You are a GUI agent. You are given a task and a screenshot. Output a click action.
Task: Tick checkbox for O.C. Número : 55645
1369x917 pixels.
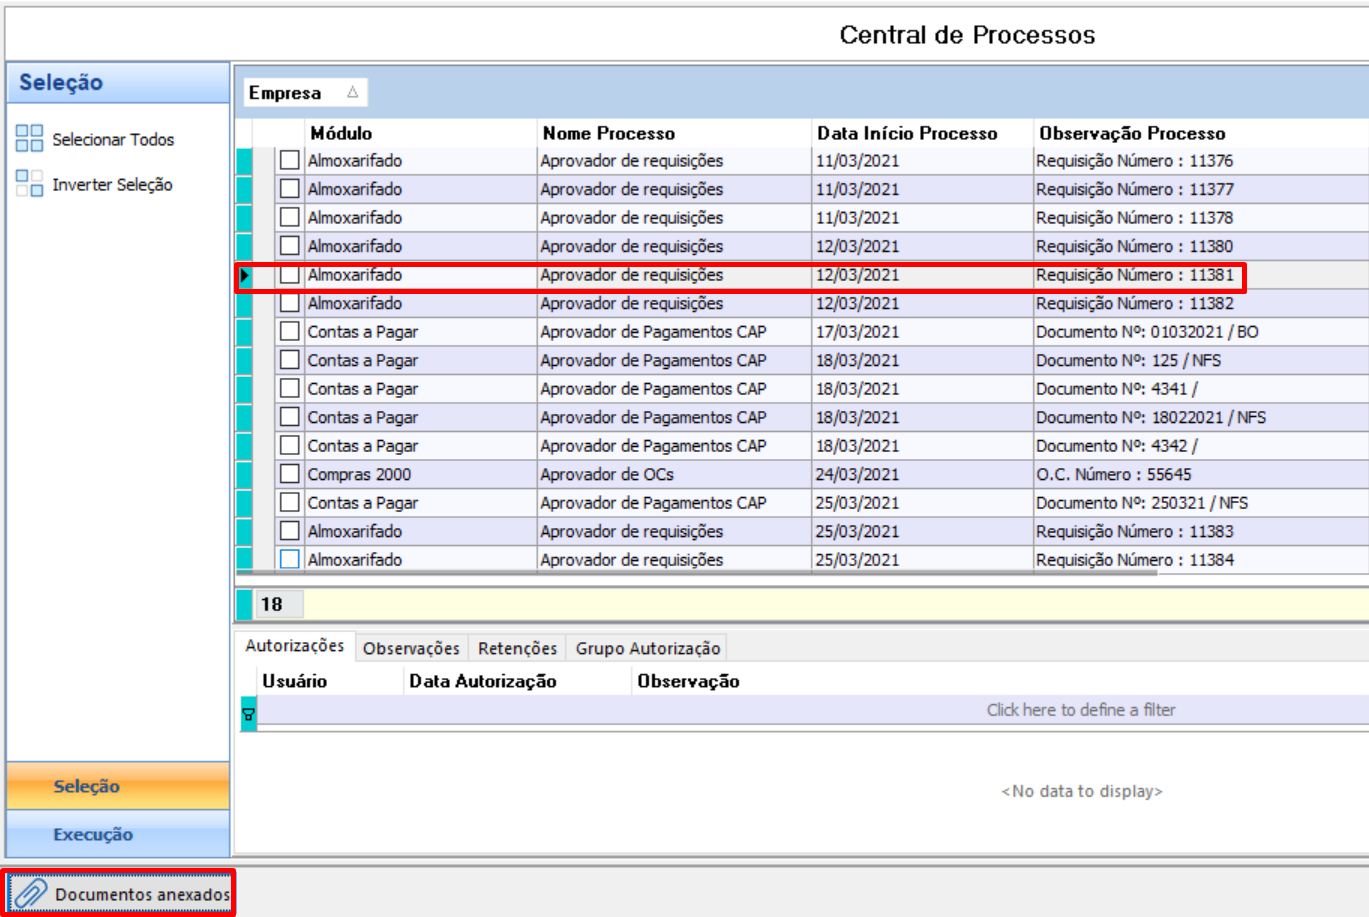point(290,474)
